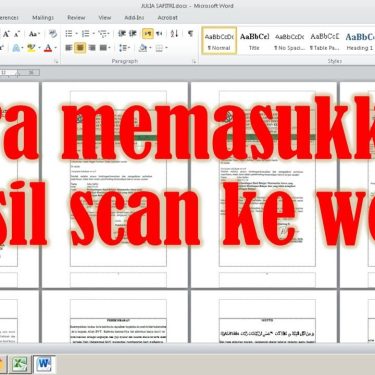Decrease the paragraph indent

(122, 34)
